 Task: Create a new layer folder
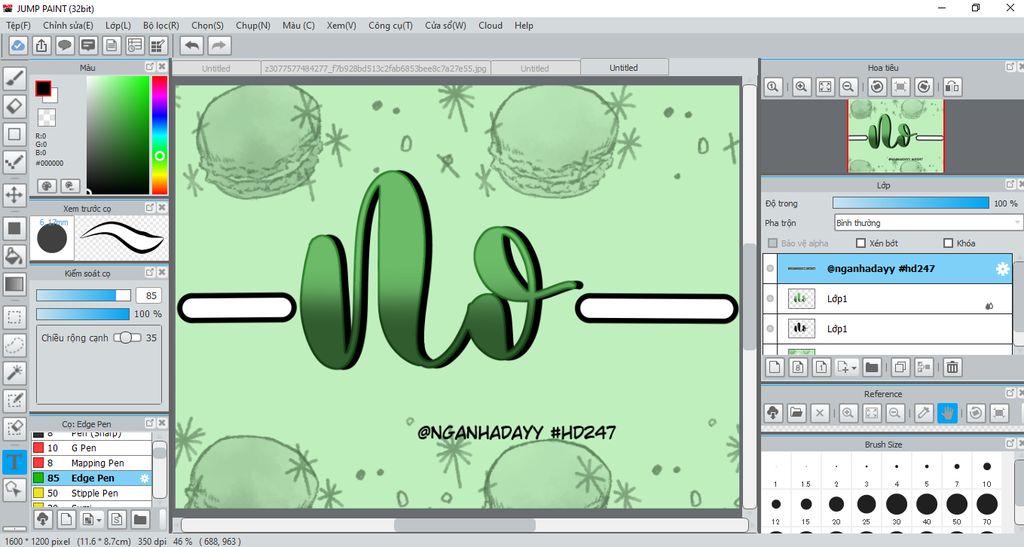click(872, 367)
